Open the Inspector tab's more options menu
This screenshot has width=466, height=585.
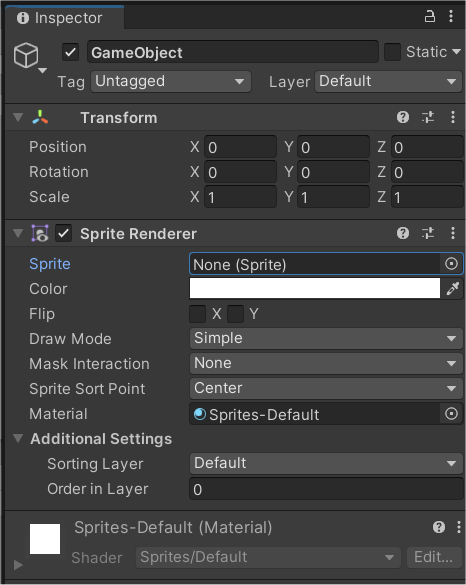[x=451, y=16]
